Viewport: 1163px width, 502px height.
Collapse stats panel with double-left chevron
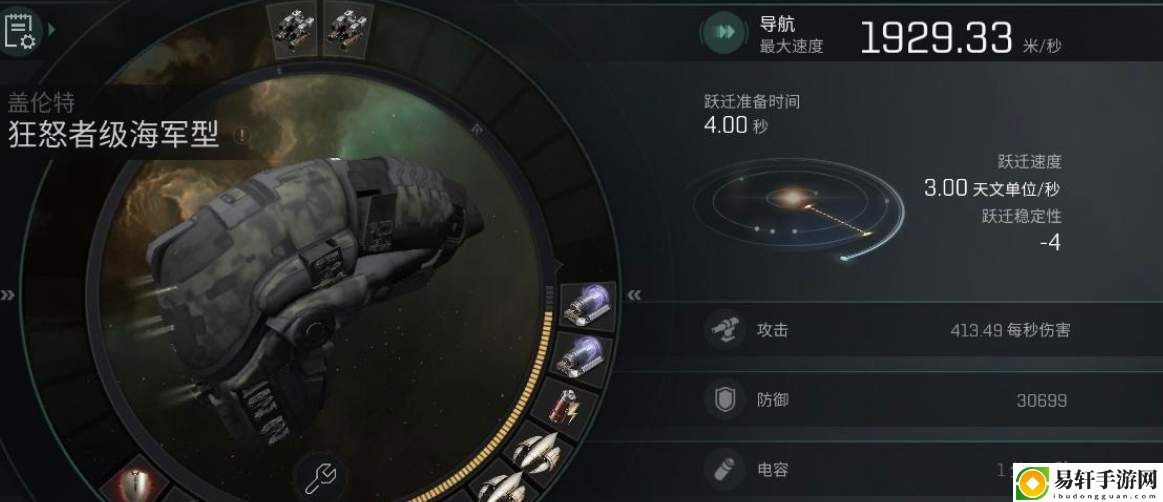pyautogui.click(x=634, y=295)
